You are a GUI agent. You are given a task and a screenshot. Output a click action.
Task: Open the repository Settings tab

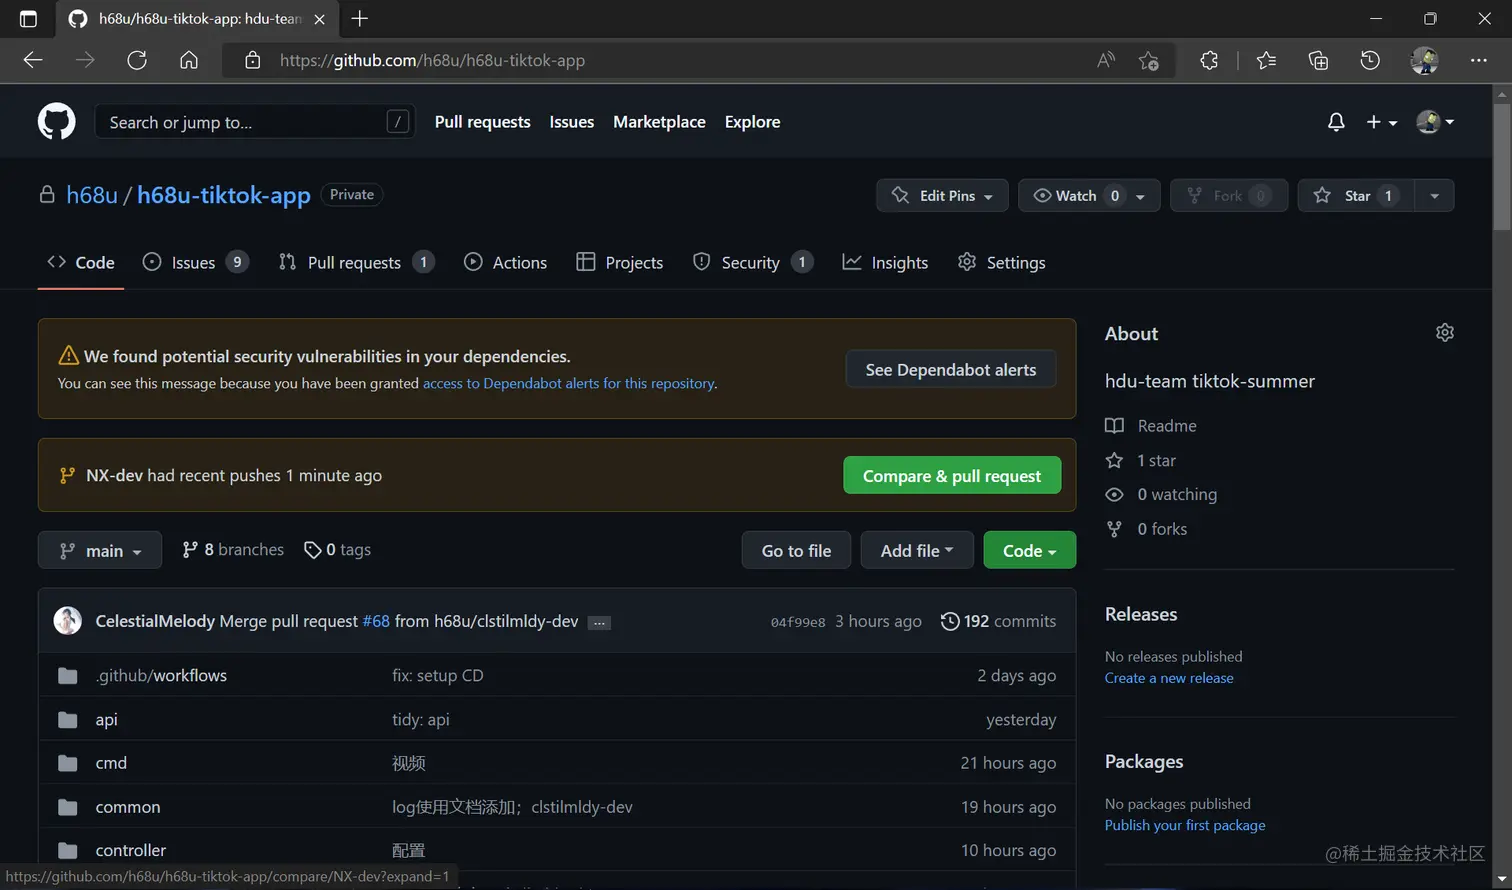1001,262
